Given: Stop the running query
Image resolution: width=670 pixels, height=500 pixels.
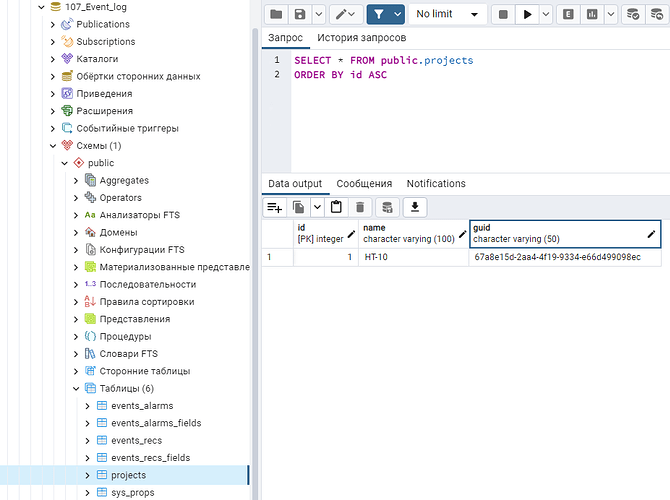Looking at the screenshot, I should pyautogui.click(x=503, y=15).
